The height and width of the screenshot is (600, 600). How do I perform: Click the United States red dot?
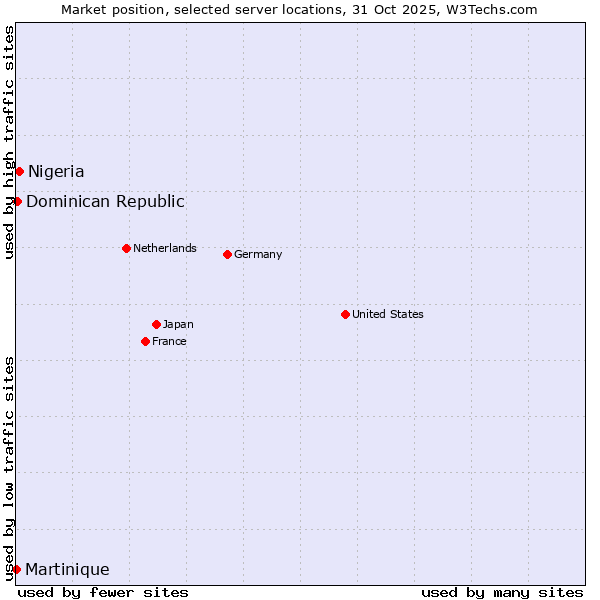coord(345,314)
